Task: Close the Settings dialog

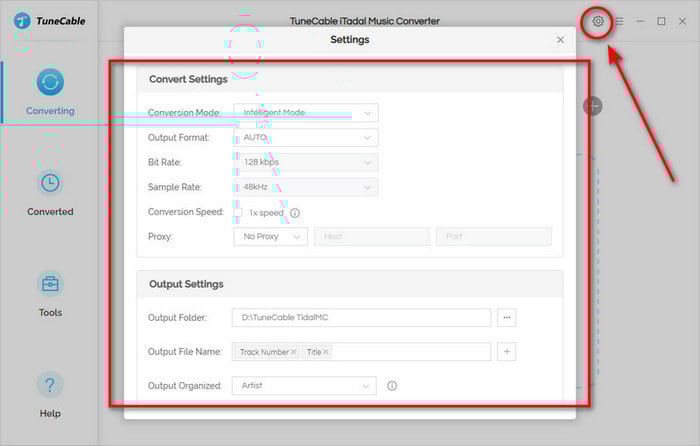Action: click(x=560, y=40)
